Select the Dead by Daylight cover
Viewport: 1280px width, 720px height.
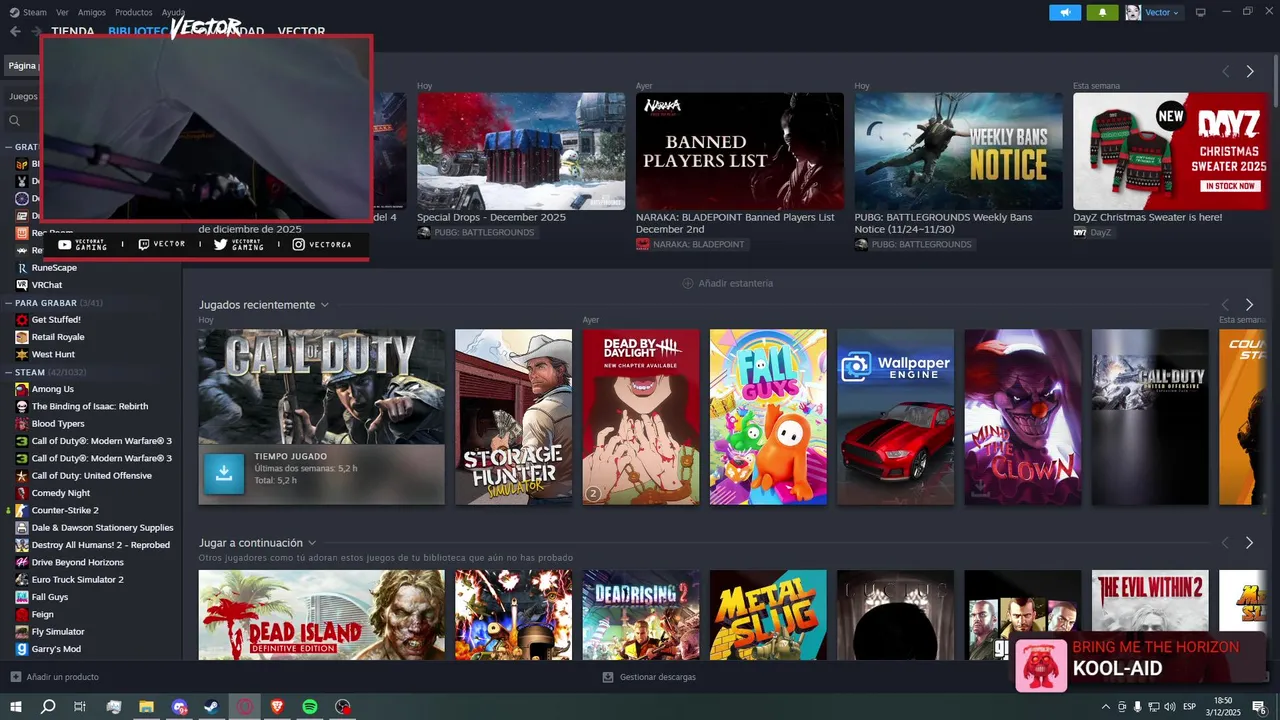[641, 417]
